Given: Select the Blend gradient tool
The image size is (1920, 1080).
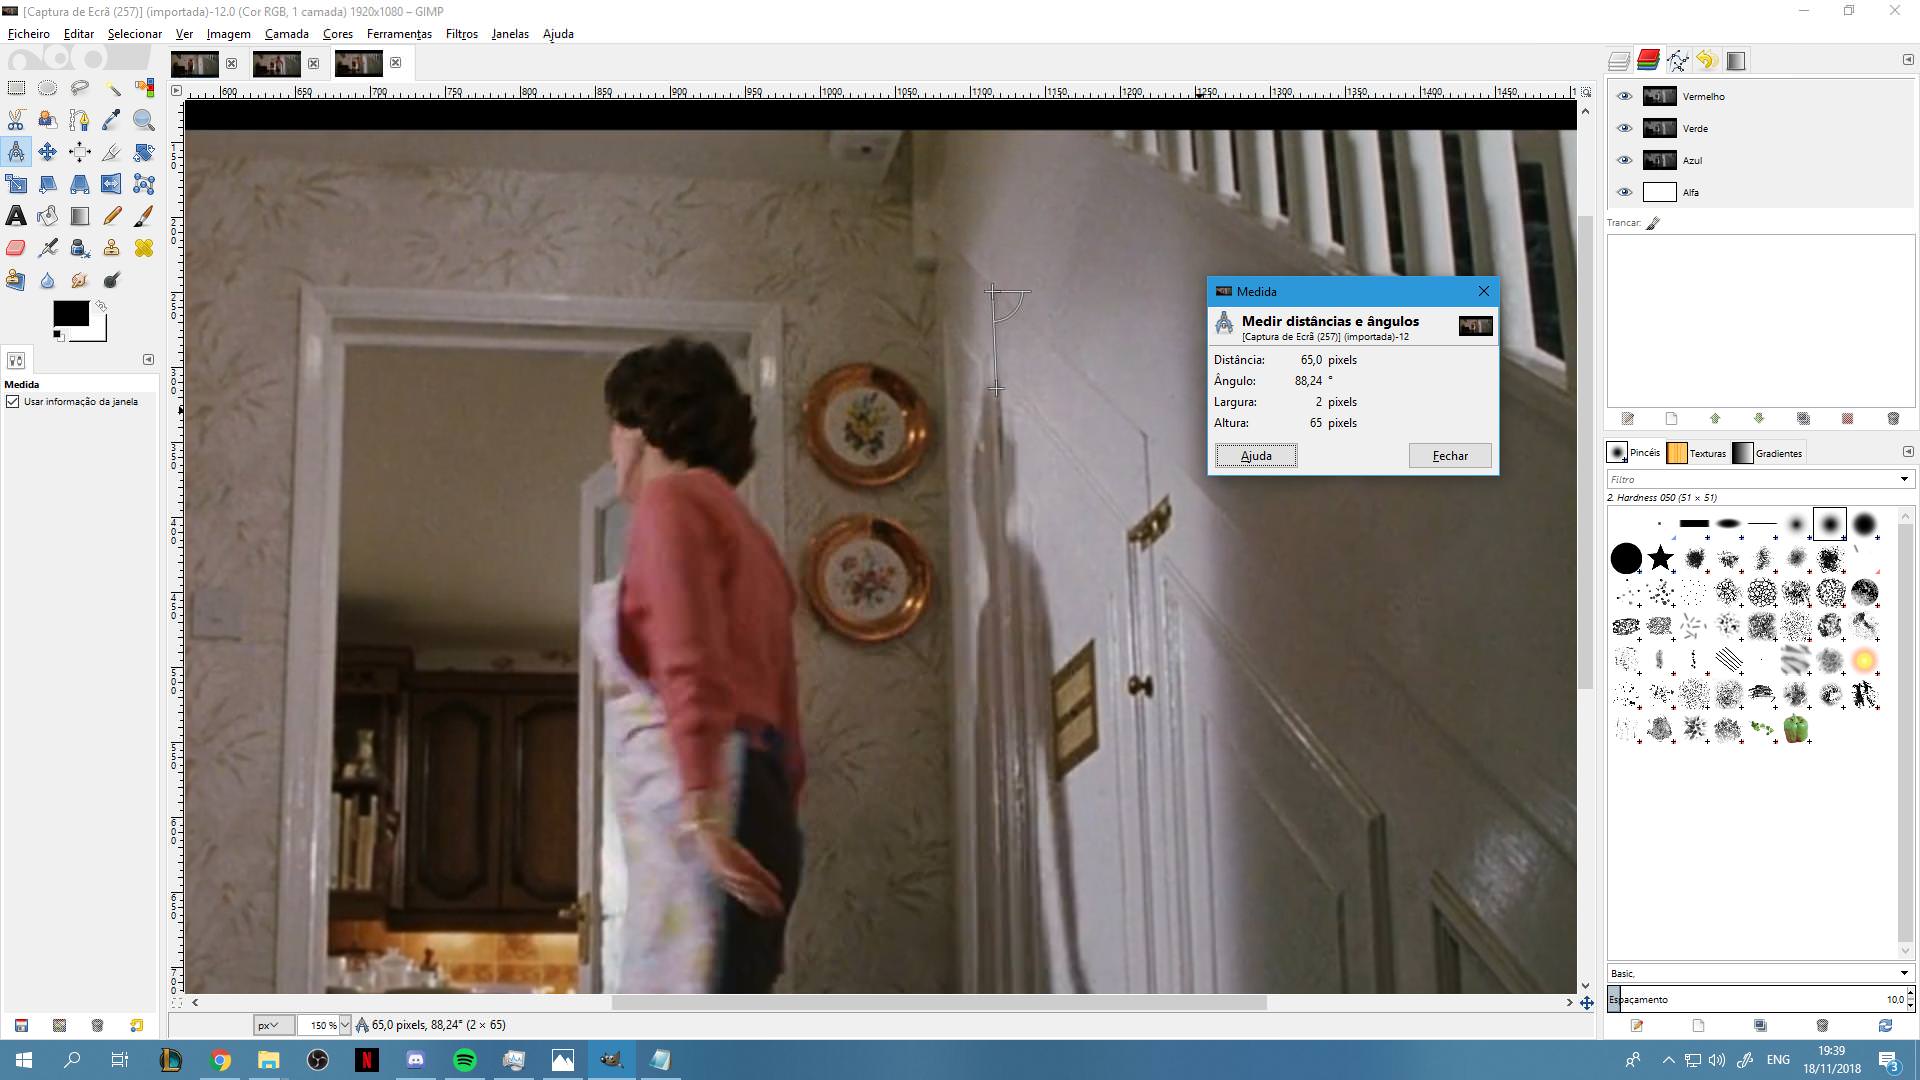Looking at the screenshot, I should 80,216.
